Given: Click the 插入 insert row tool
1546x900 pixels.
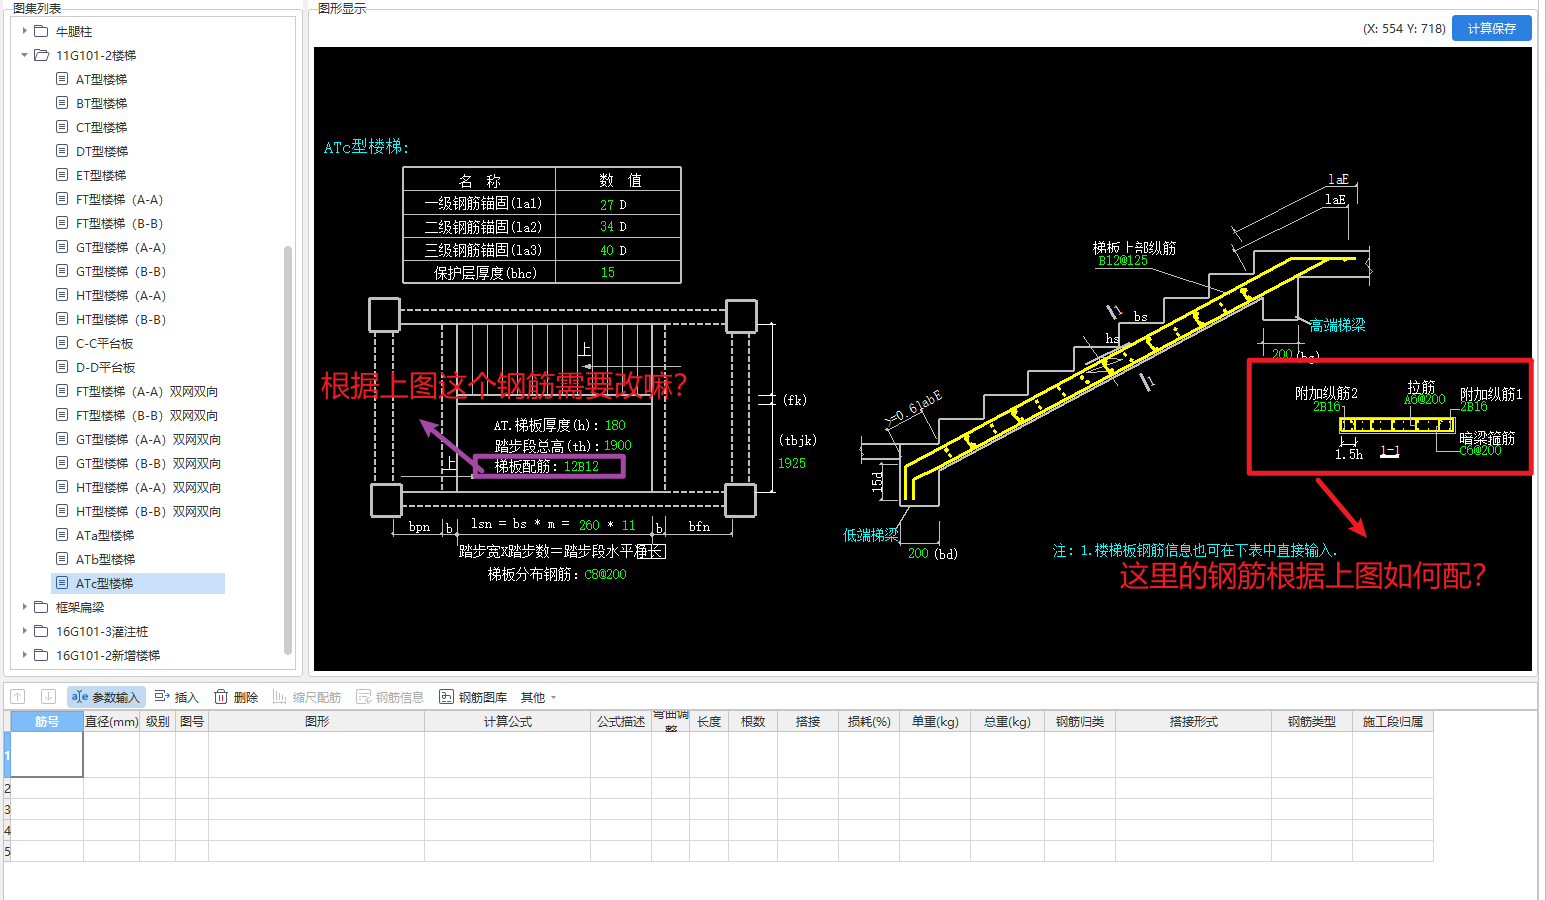Looking at the screenshot, I should [x=176, y=697].
